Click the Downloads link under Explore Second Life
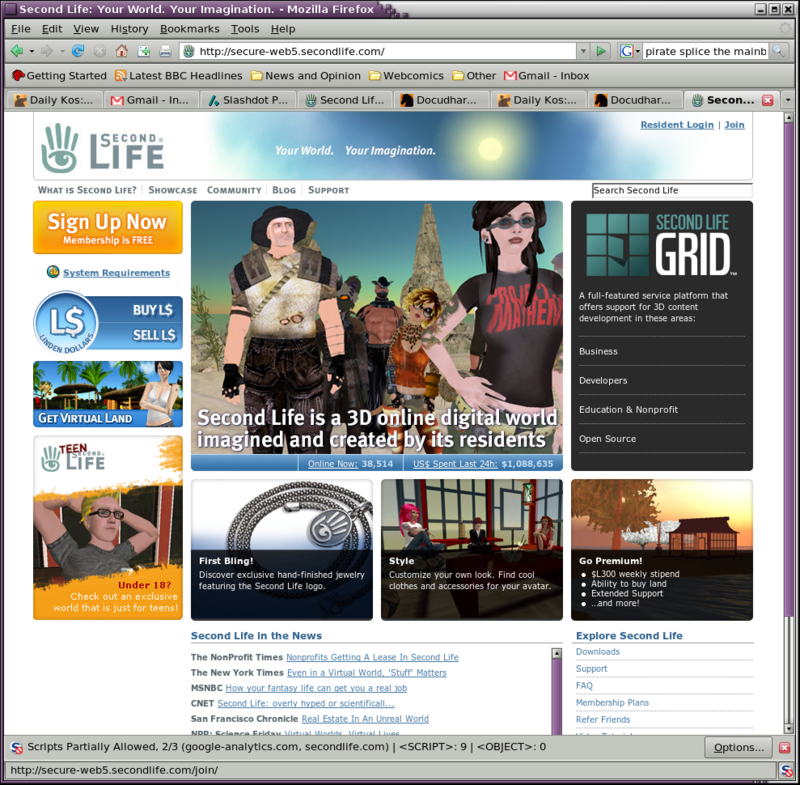 [597, 652]
